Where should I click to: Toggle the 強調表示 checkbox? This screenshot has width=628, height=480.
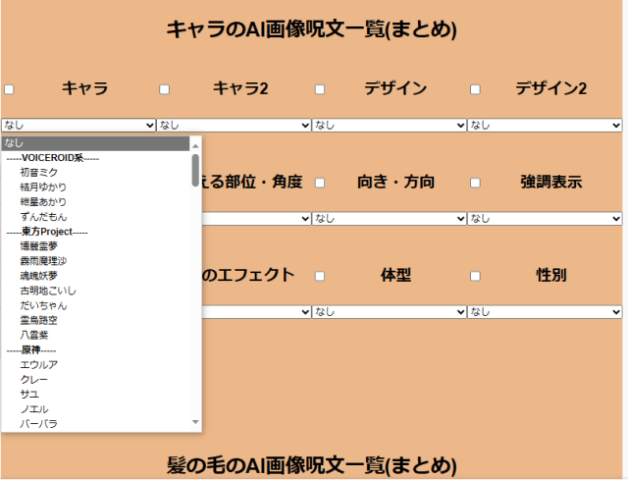pyautogui.click(x=475, y=183)
